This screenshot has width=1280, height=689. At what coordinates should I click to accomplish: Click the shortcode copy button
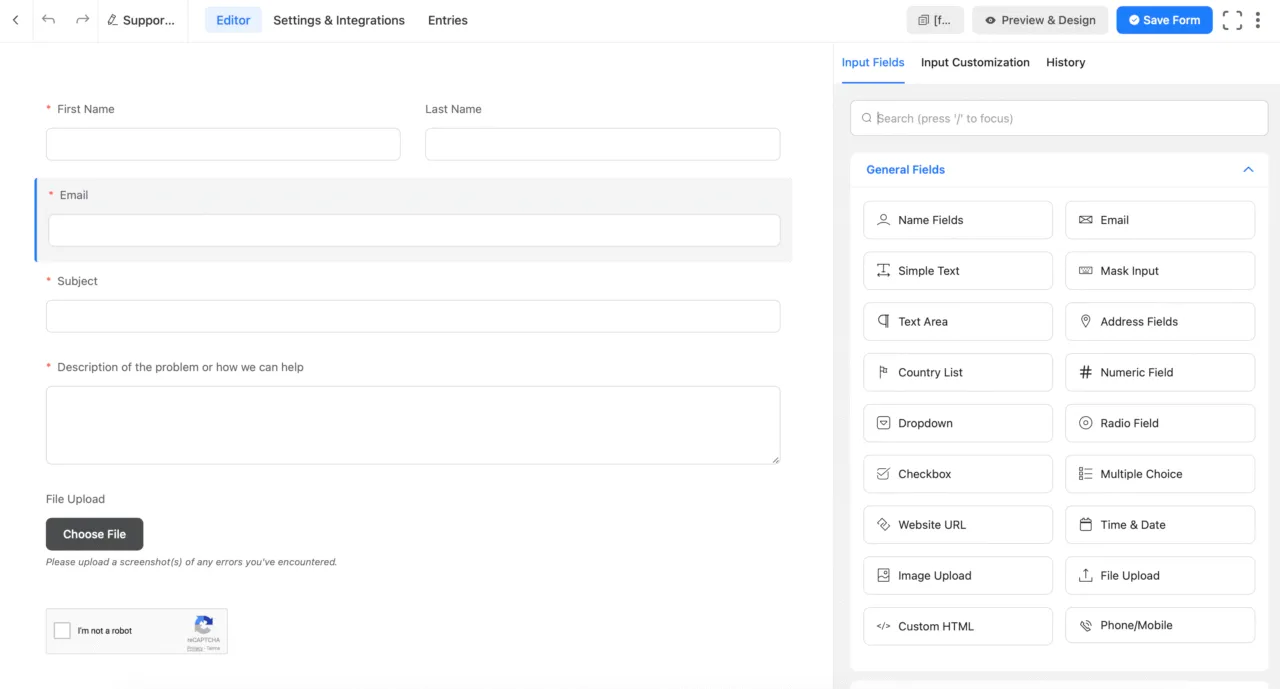[935, 20]
